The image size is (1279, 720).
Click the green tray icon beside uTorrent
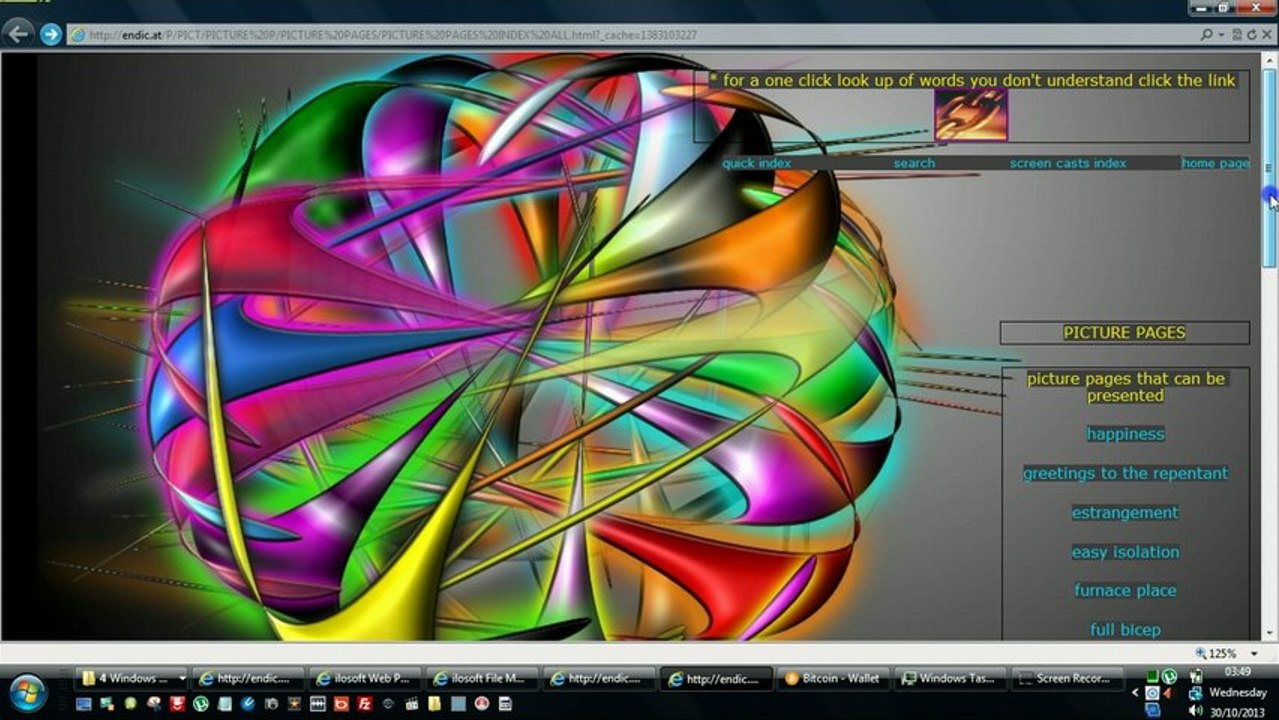pyautogui.click(x=1153, y=676)
